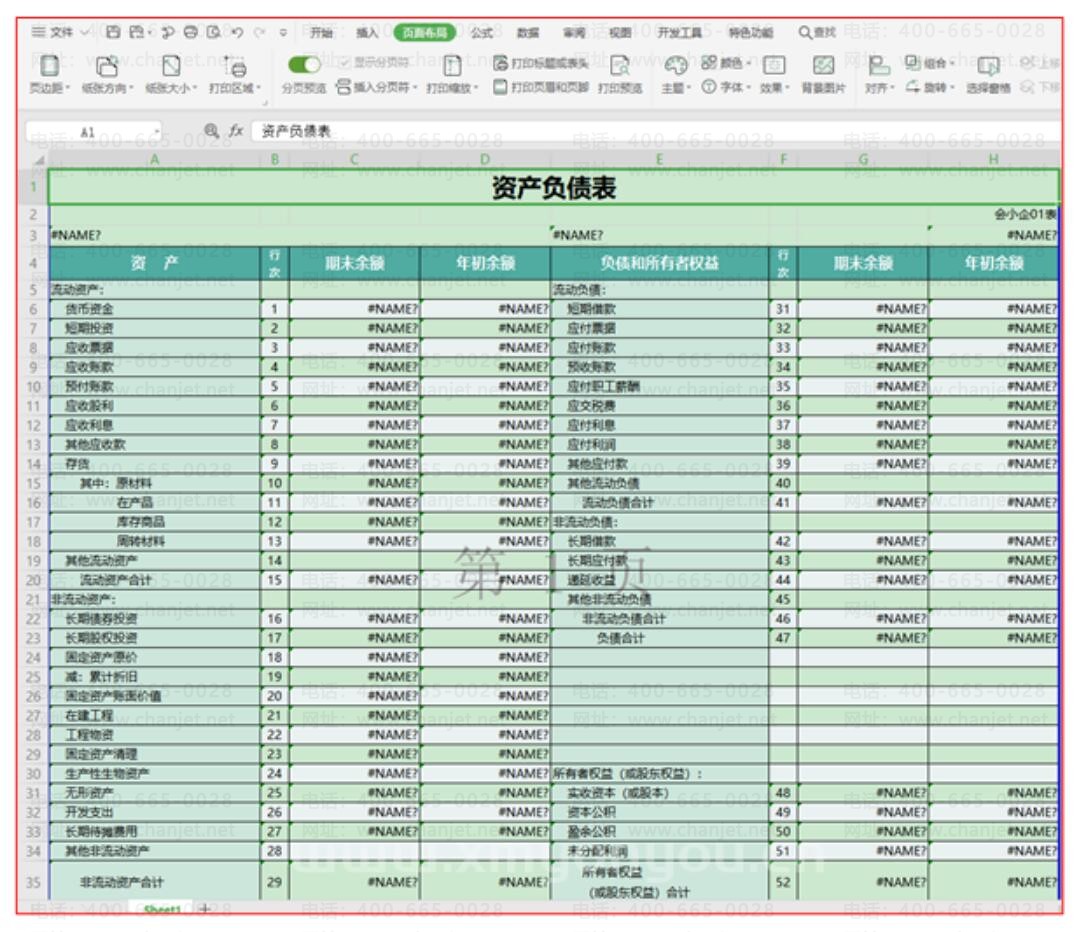Switch to the 开始 tab

tap(321, 32)
